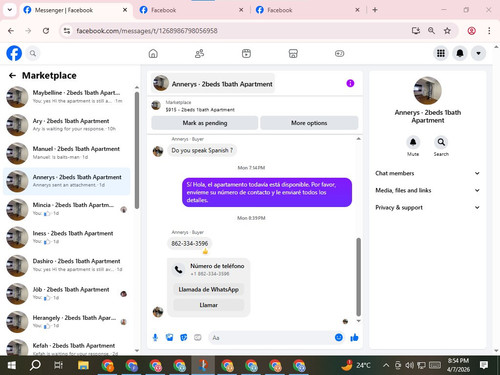Open Dashiro 2beds 1bath Apartment conversation
The height and width of the screenshot is (375, 500).
[67, 265]
